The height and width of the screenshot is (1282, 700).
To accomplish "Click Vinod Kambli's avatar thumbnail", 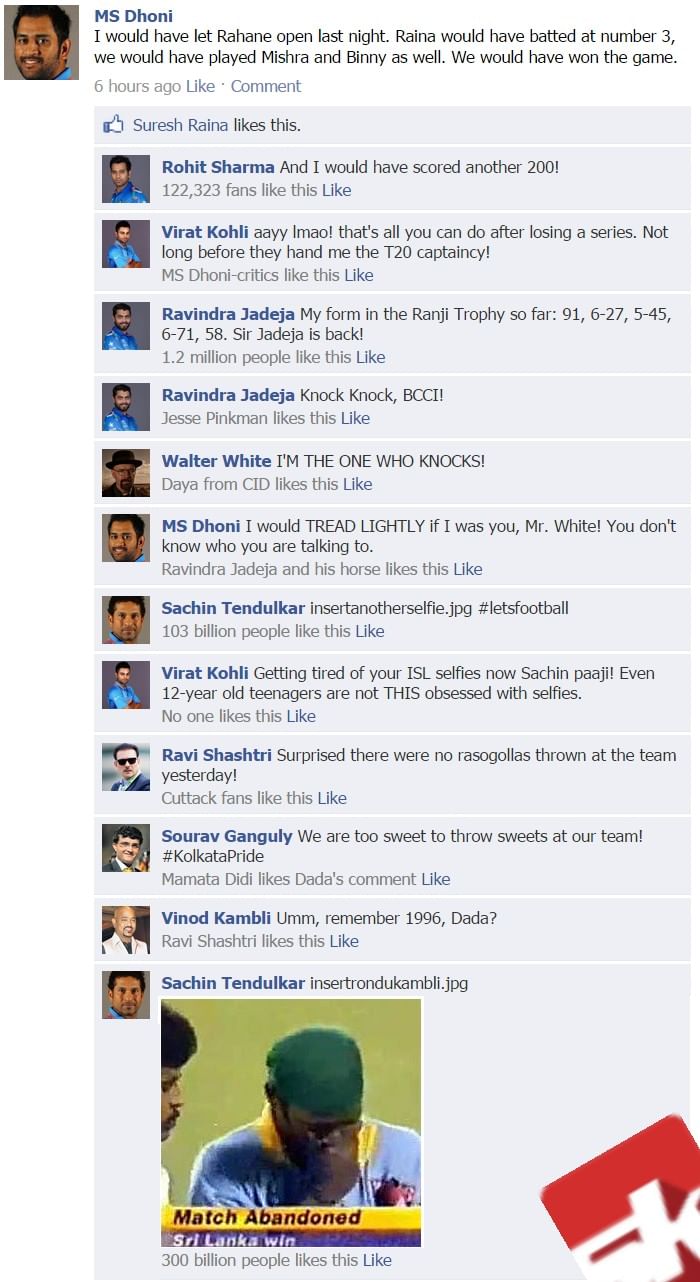I will pos(126,930).
